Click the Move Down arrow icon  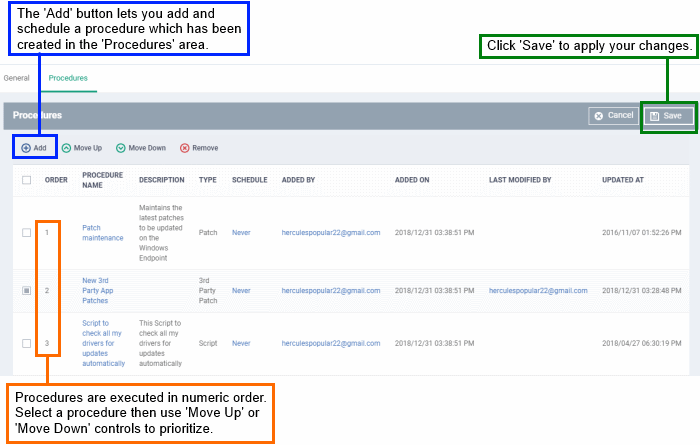(x=121, y=148)
